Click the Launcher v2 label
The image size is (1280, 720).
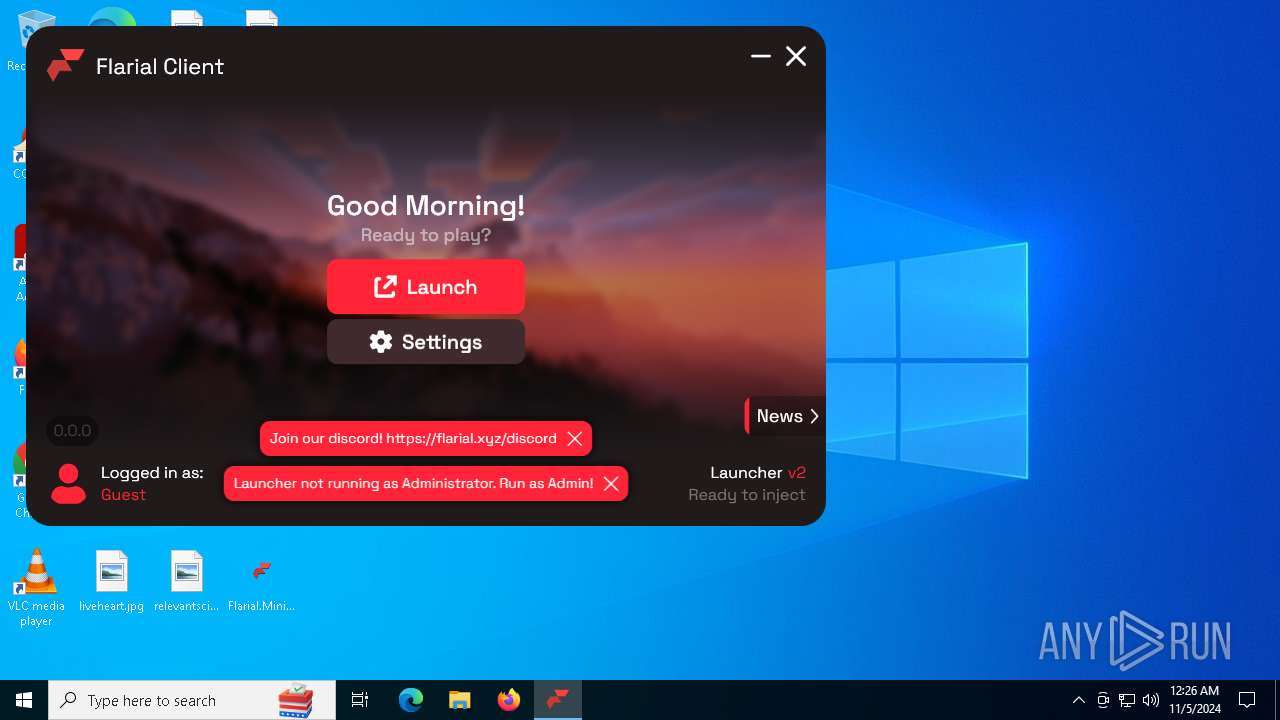click(758, 472)
